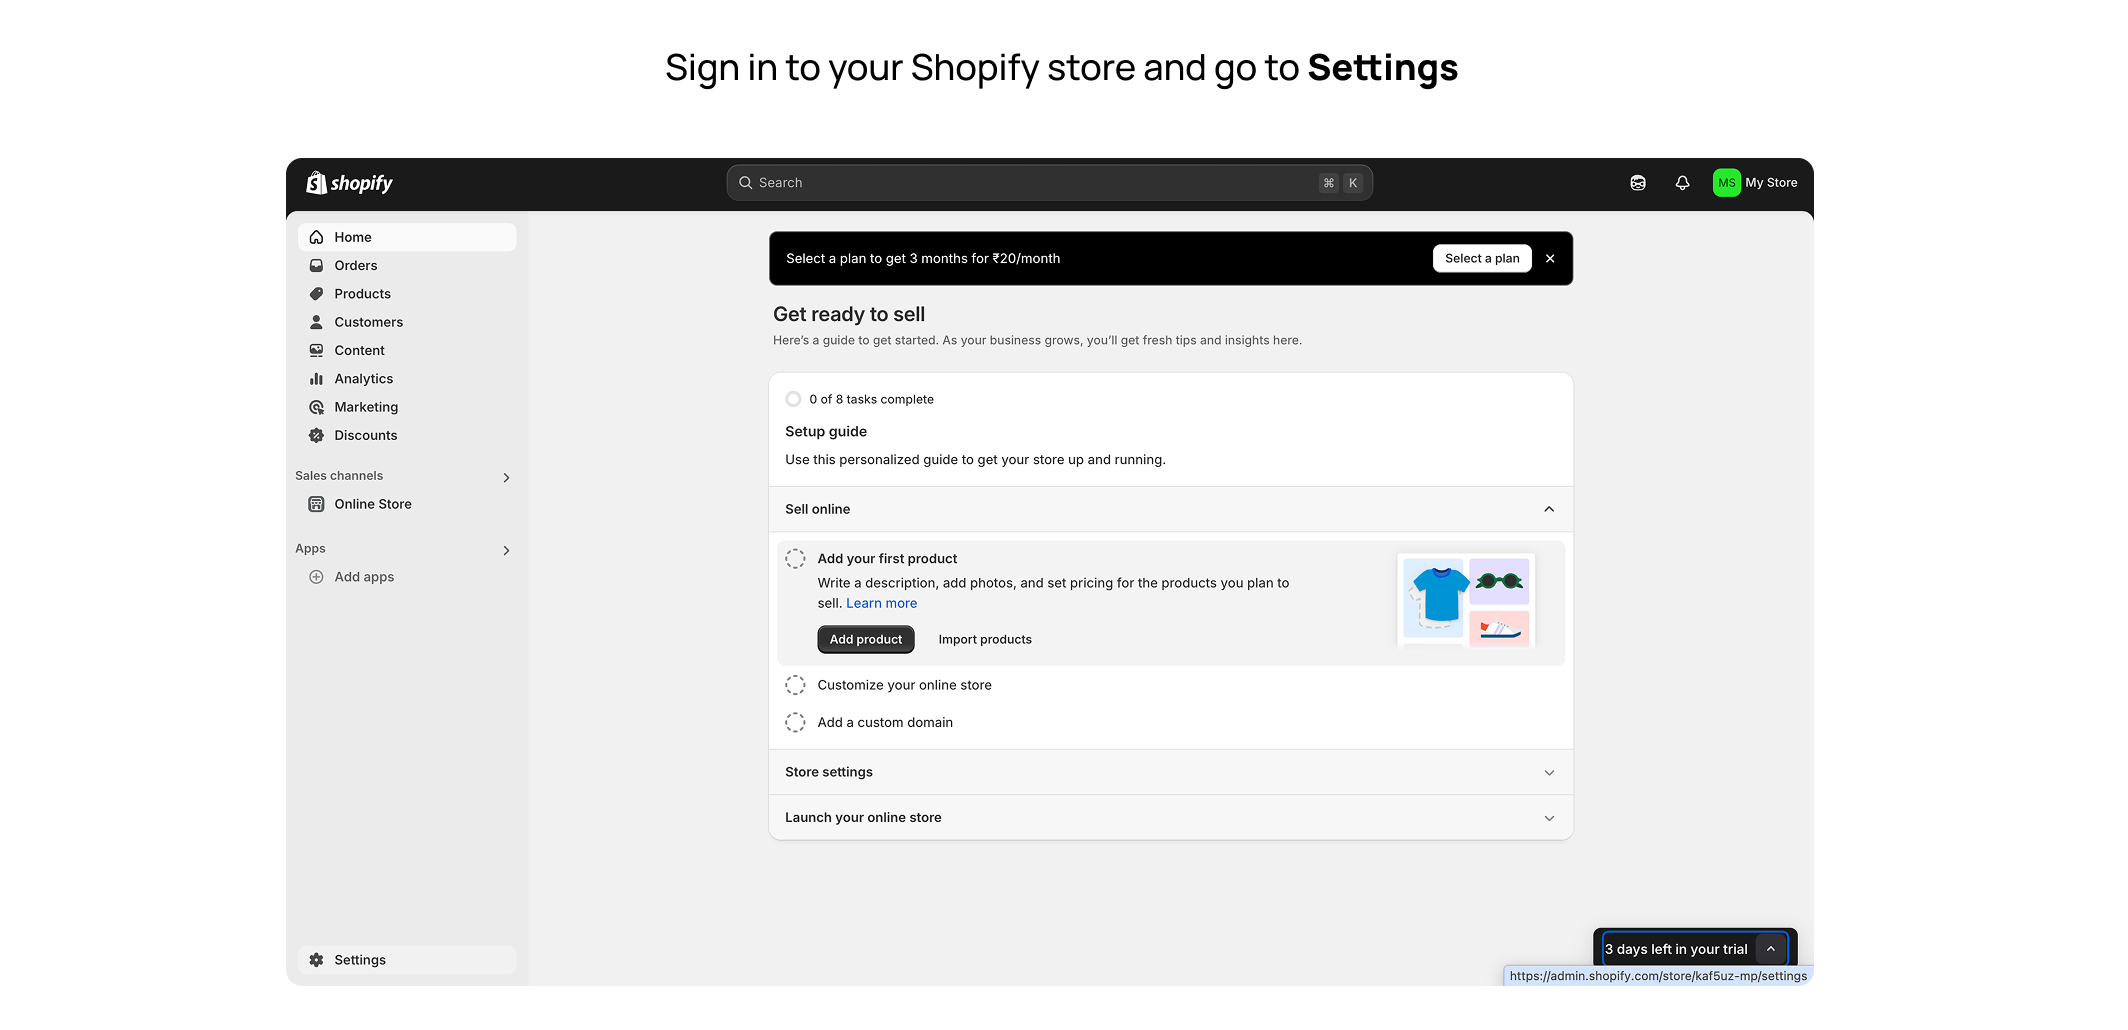2128x1030 pixels.
Task: Expand the Store settings section
Action: (1549, 772)
